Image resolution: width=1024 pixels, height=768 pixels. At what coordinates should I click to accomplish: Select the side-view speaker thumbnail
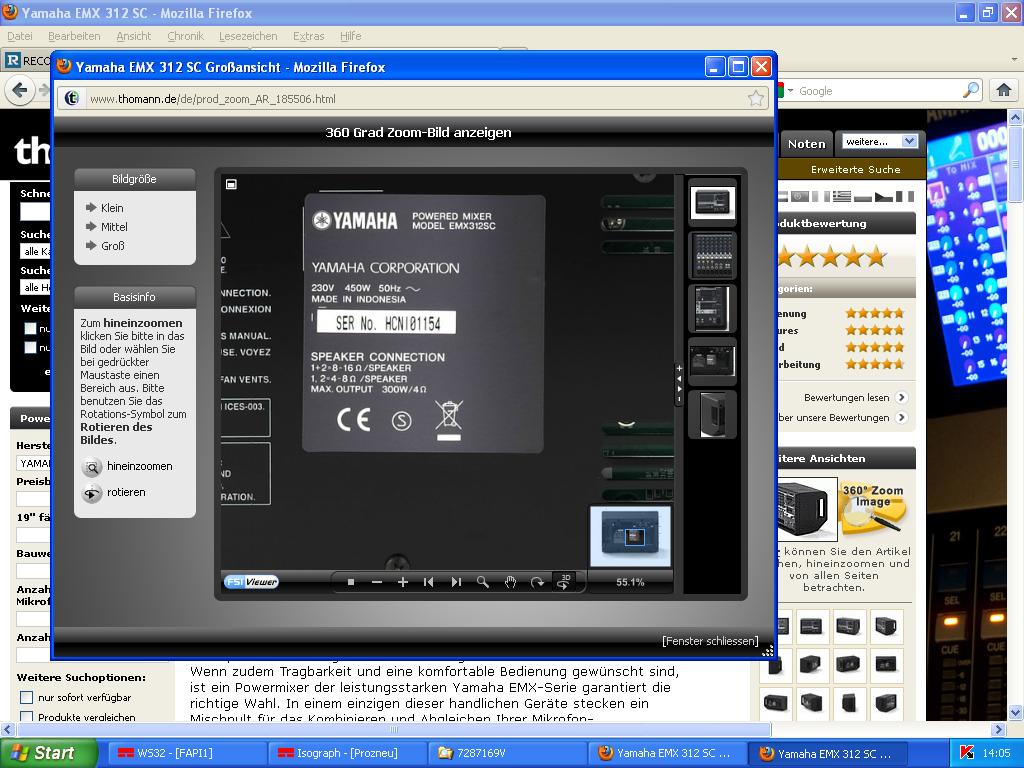point(712,414)
